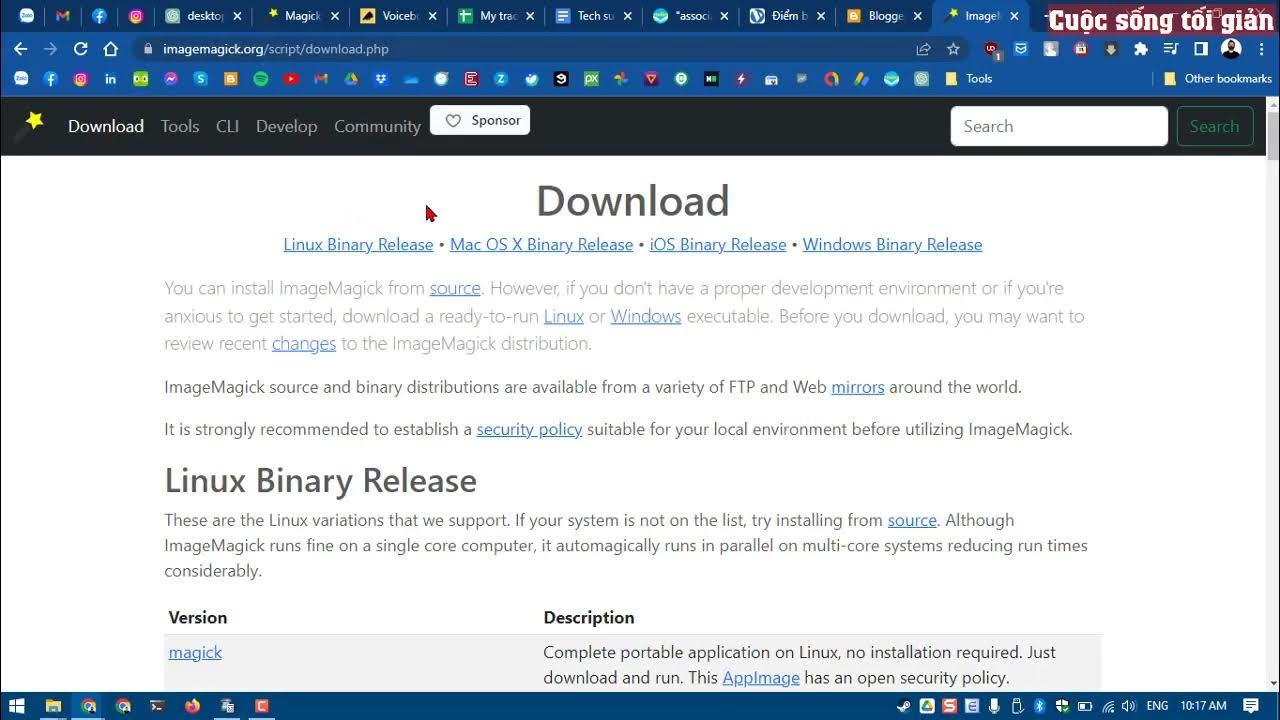Open the Chrome extensions puzzle icon
This screenshot has width=1280, height=720.
click(1141, 49)
